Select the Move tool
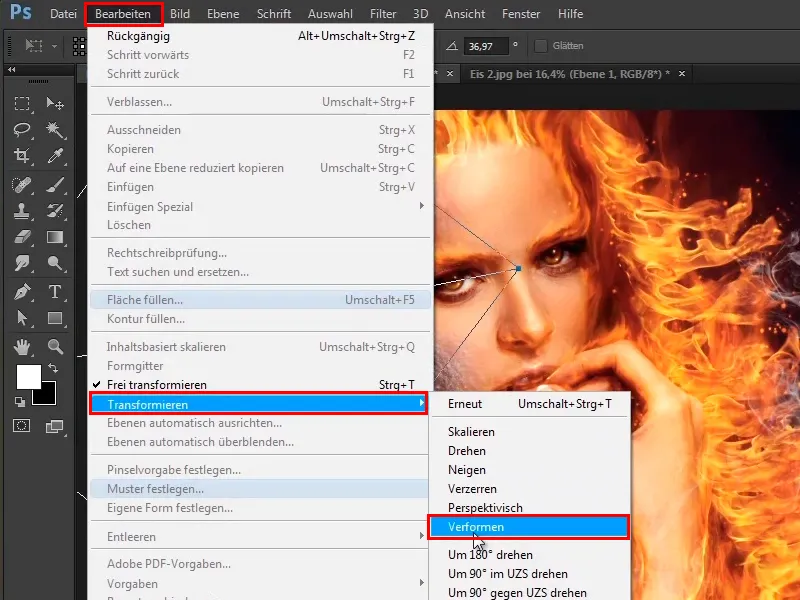 coord(55,104)
